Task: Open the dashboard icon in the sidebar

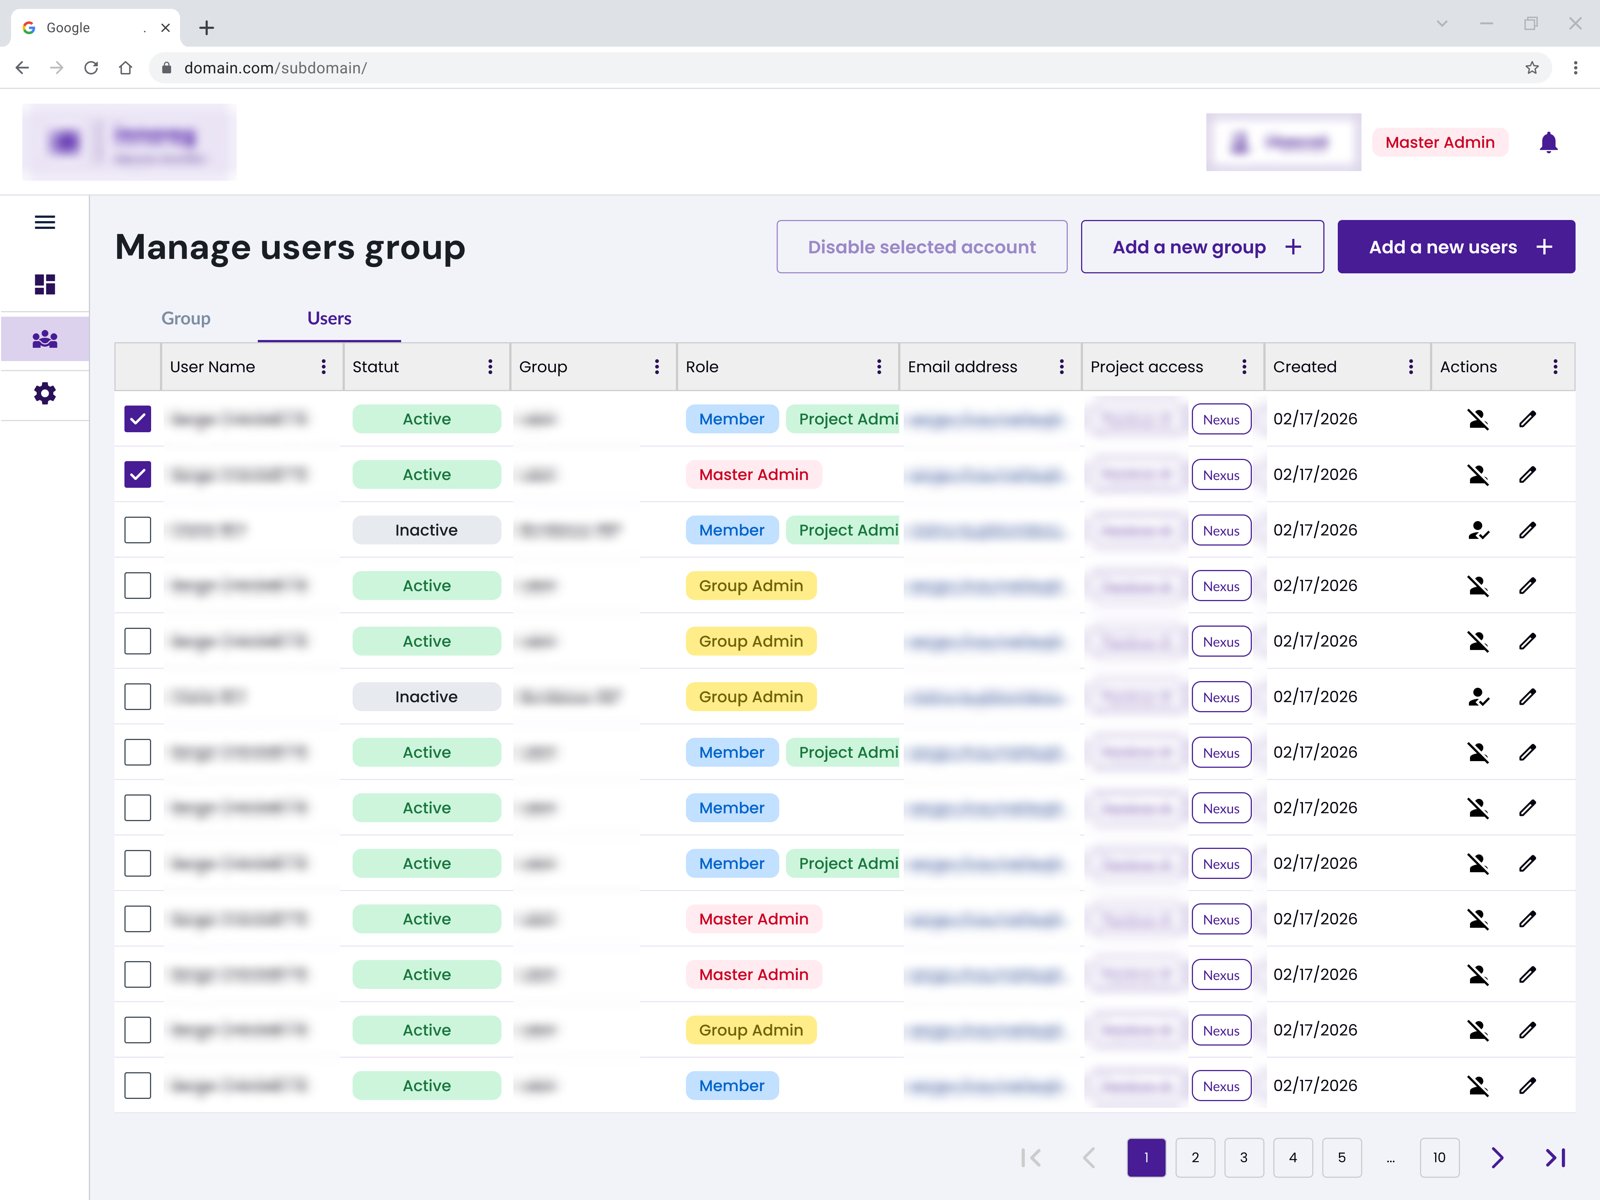Action: coord(45,285)
